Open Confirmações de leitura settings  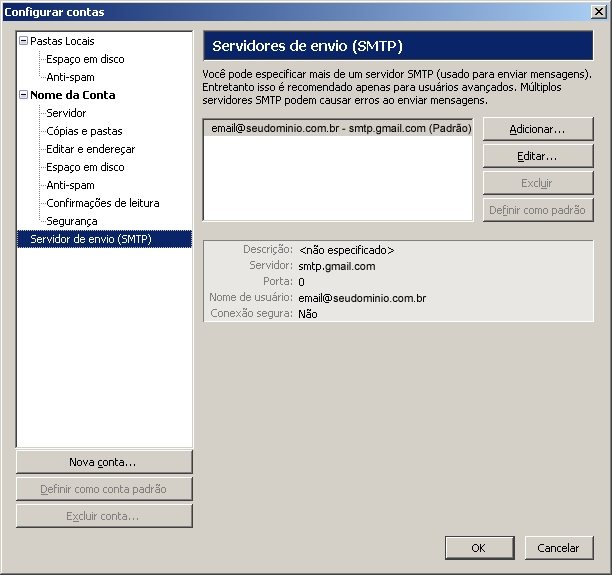pyautogui.click(x=102, y=203)
